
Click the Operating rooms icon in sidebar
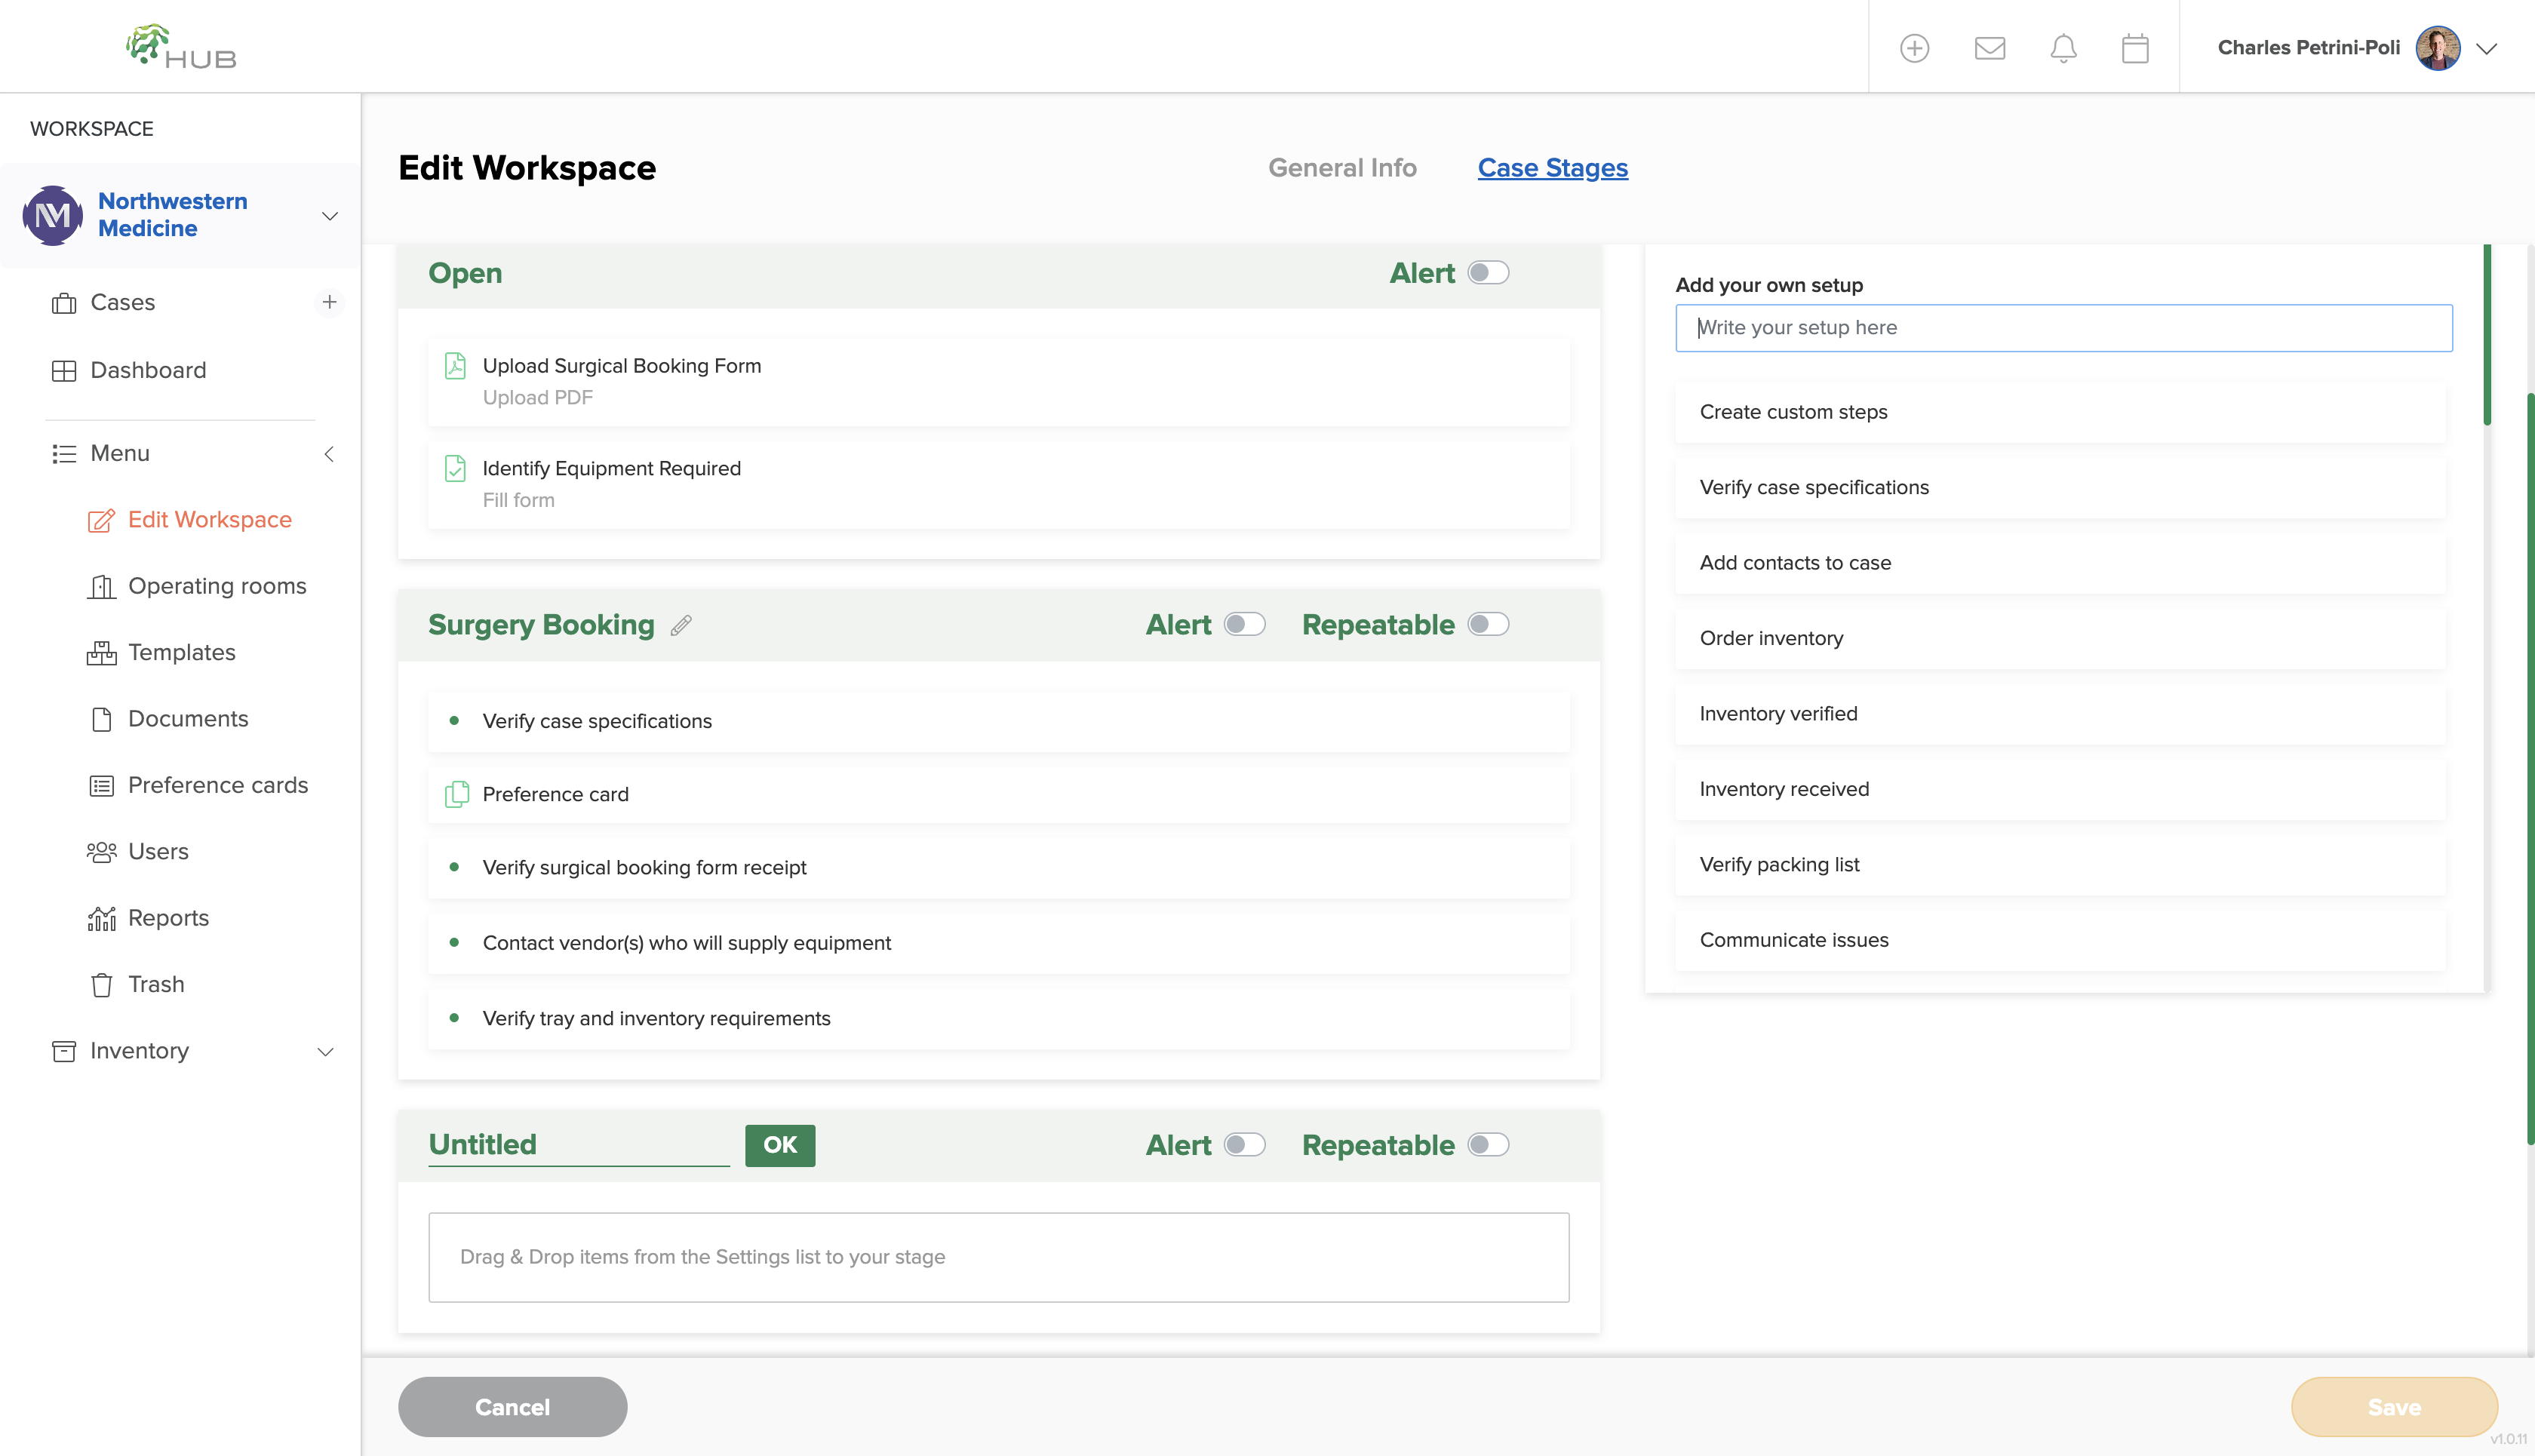(101, 586)
